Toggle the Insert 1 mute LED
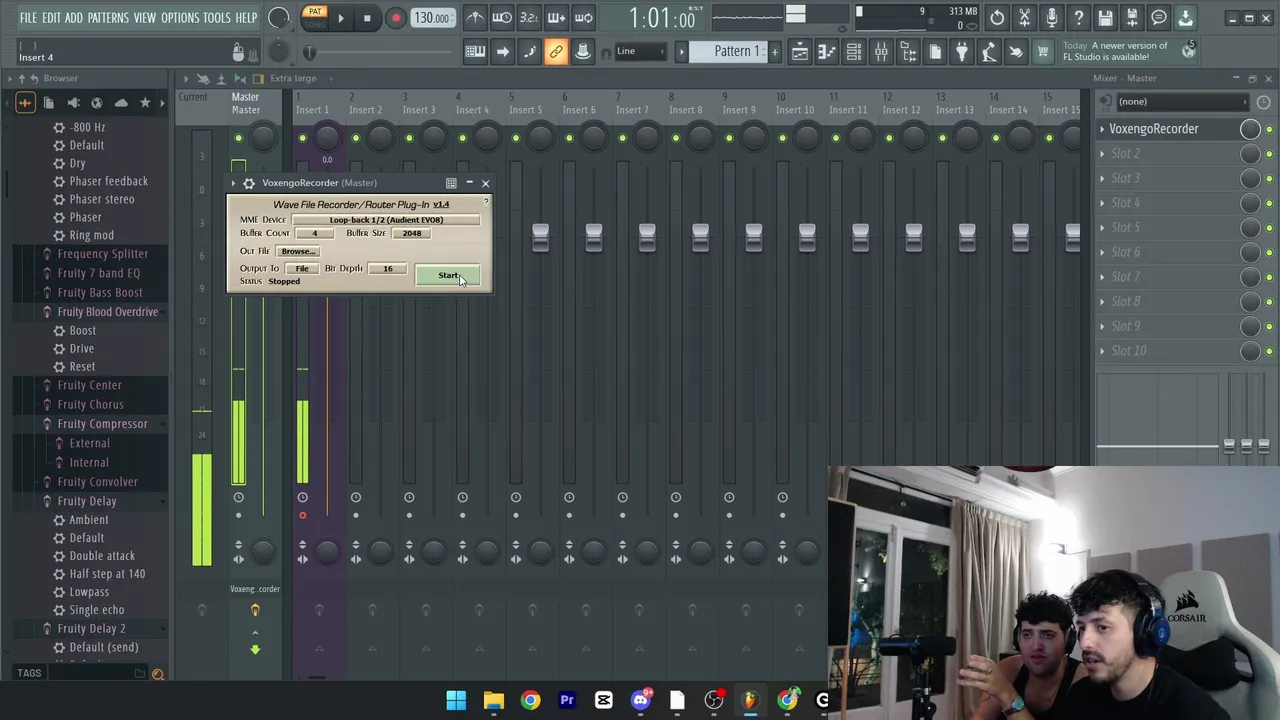The width and height of the screenshot is (1280, 720). click(302, 138)
